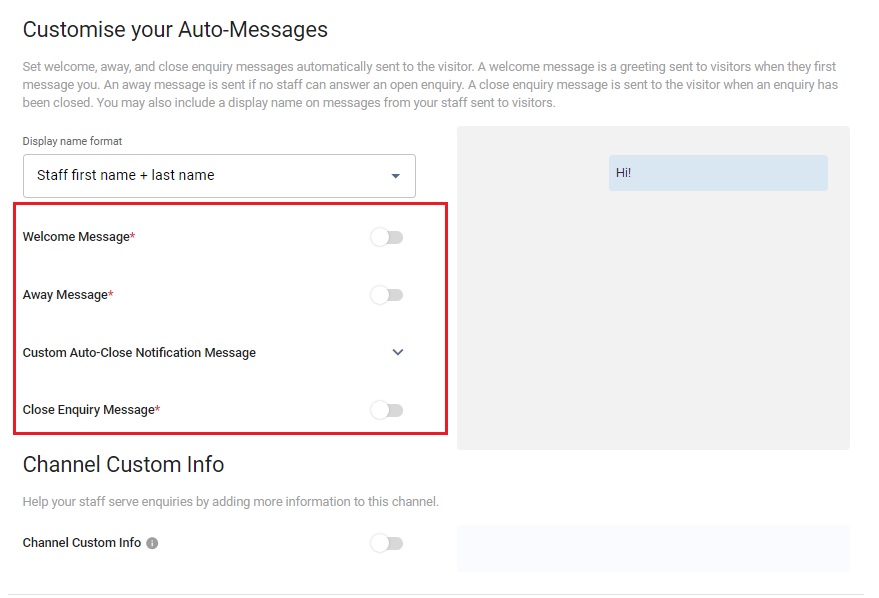This screenshot has height=598, width=879.
Task: Click the Close Enquiry Message label
Action: click(91, 410)
